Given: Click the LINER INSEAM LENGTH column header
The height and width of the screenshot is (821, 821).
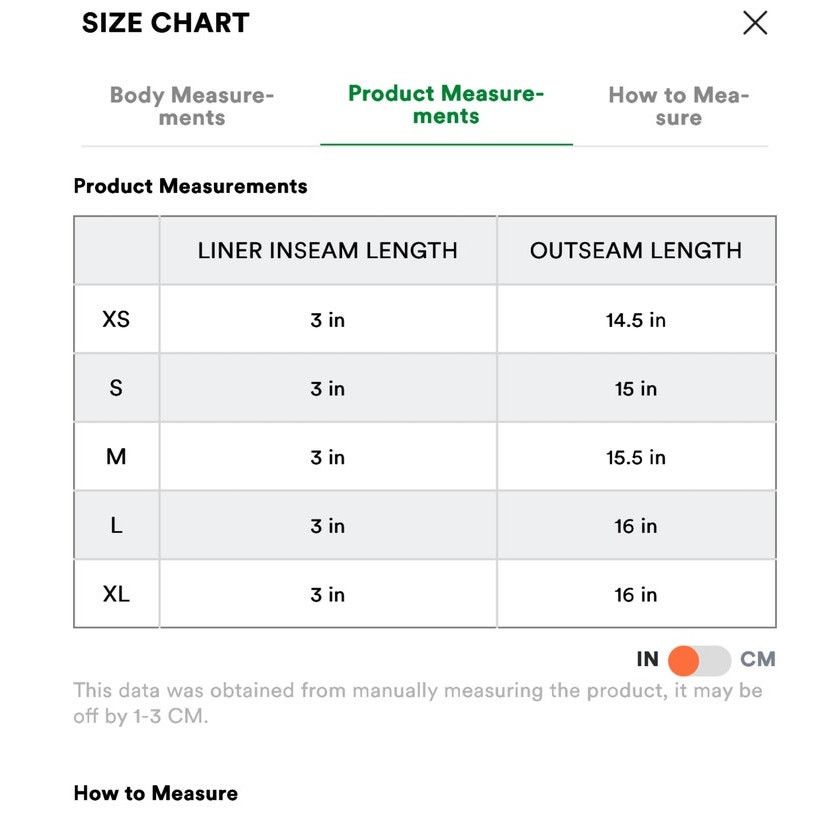Looking at the screenshot, I should [x=328, y=250].
